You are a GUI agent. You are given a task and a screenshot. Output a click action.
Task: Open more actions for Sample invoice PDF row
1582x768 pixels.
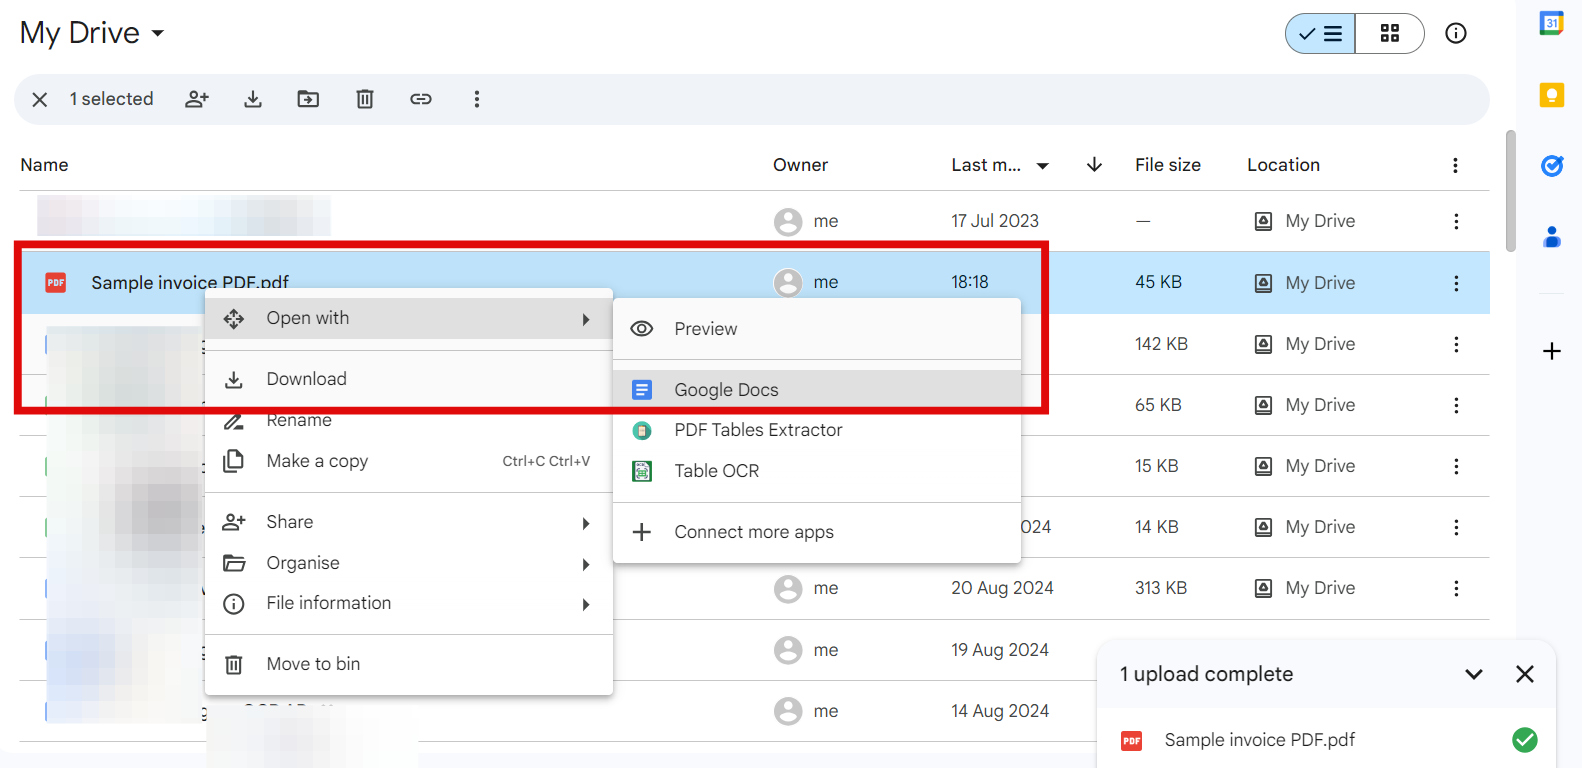pos(1456,283)
